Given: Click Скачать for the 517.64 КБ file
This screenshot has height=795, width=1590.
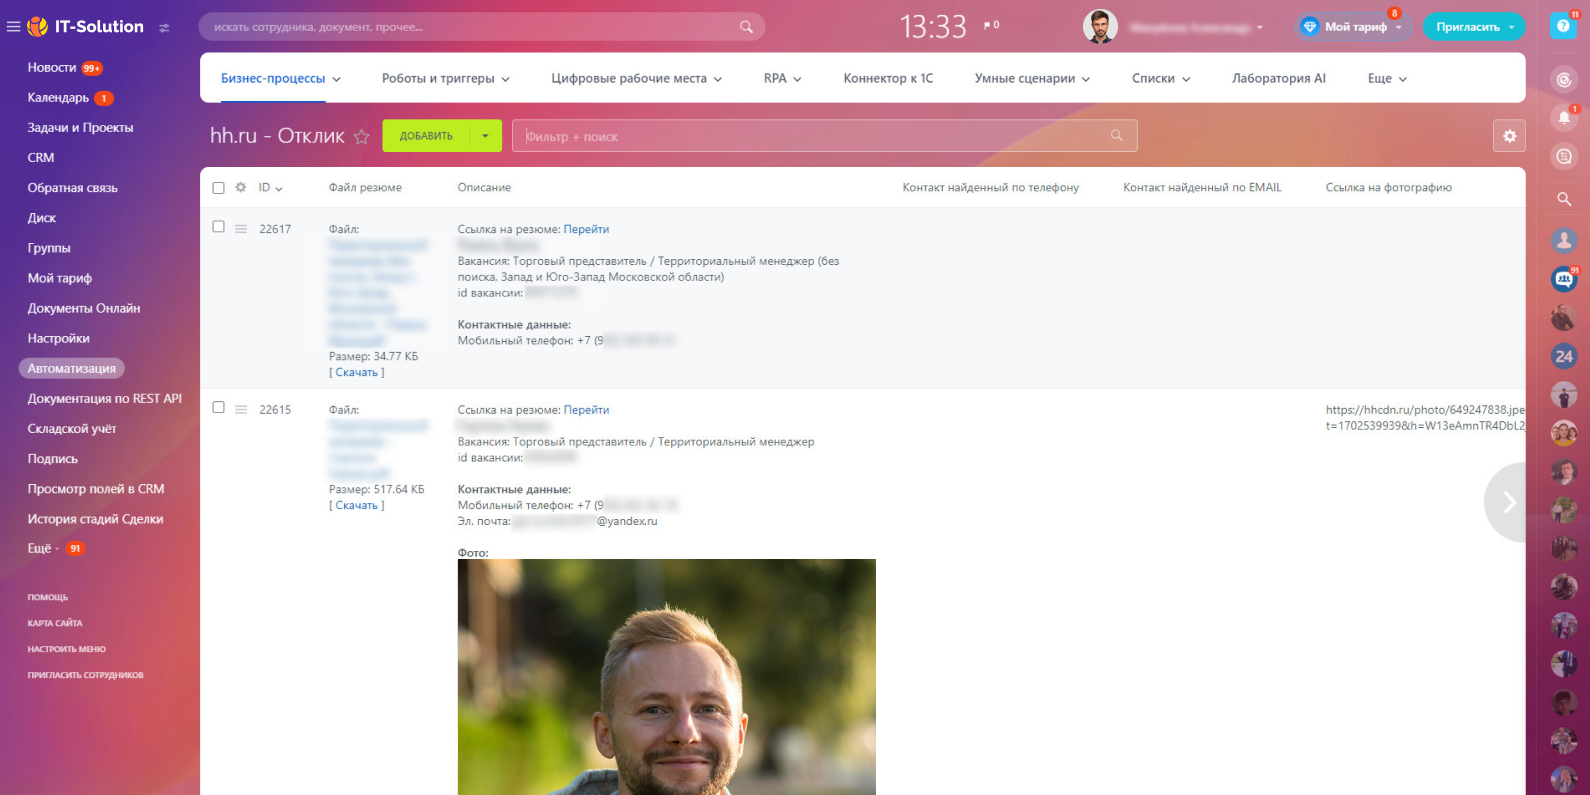Looking at the screenshot, I should [x=357, y=505].
